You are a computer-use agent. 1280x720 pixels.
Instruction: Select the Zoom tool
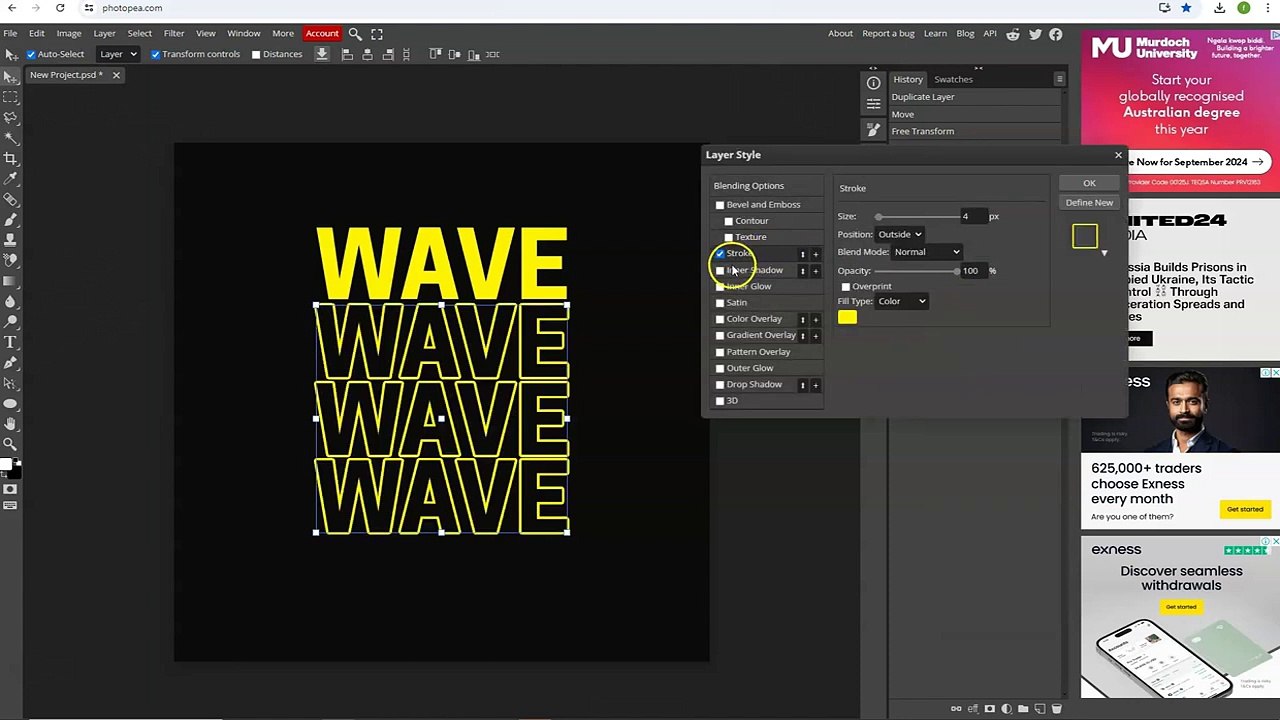pos(10,445)
